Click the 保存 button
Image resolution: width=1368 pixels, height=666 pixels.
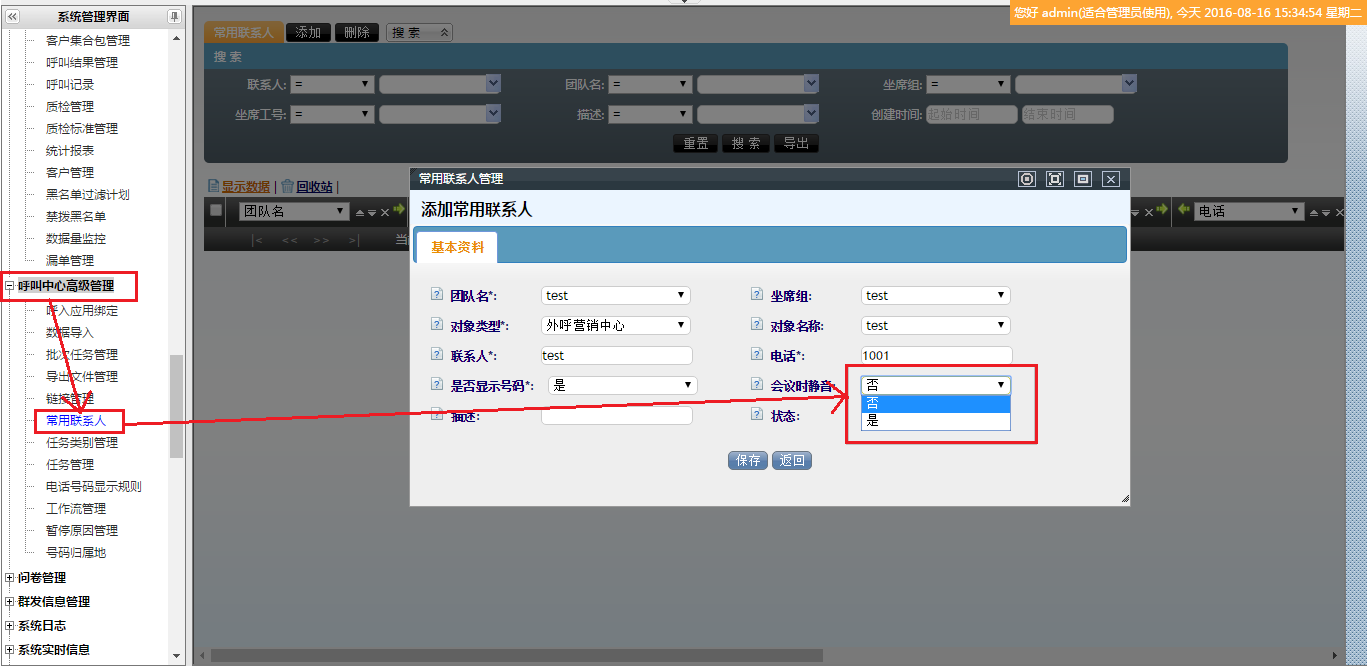point(747,461)
